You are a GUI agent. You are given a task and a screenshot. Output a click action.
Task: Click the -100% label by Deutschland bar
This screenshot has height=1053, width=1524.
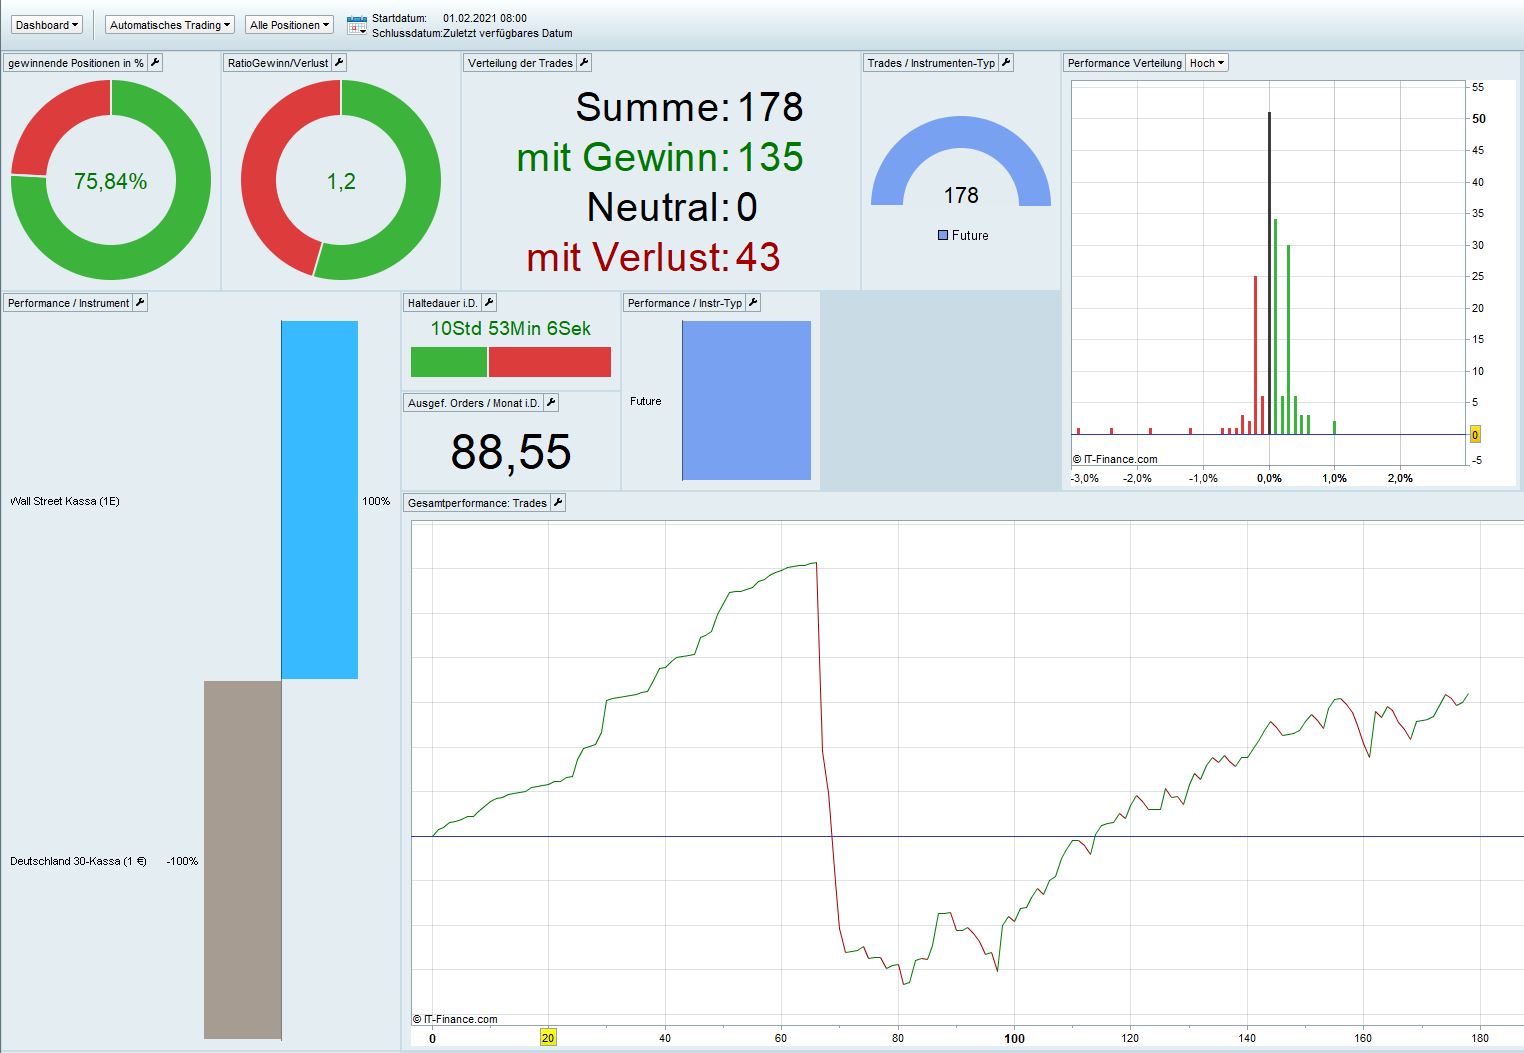click(182, 861)
